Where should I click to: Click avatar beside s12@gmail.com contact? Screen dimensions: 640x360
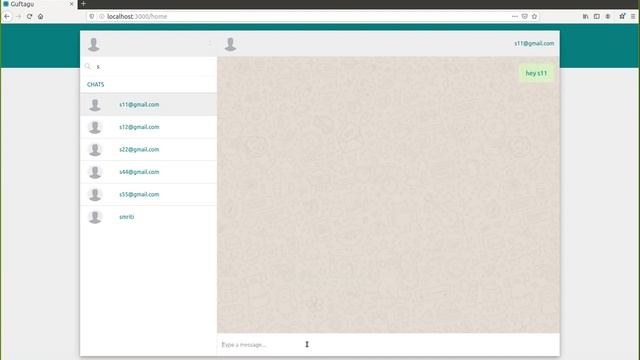point(95,127)
